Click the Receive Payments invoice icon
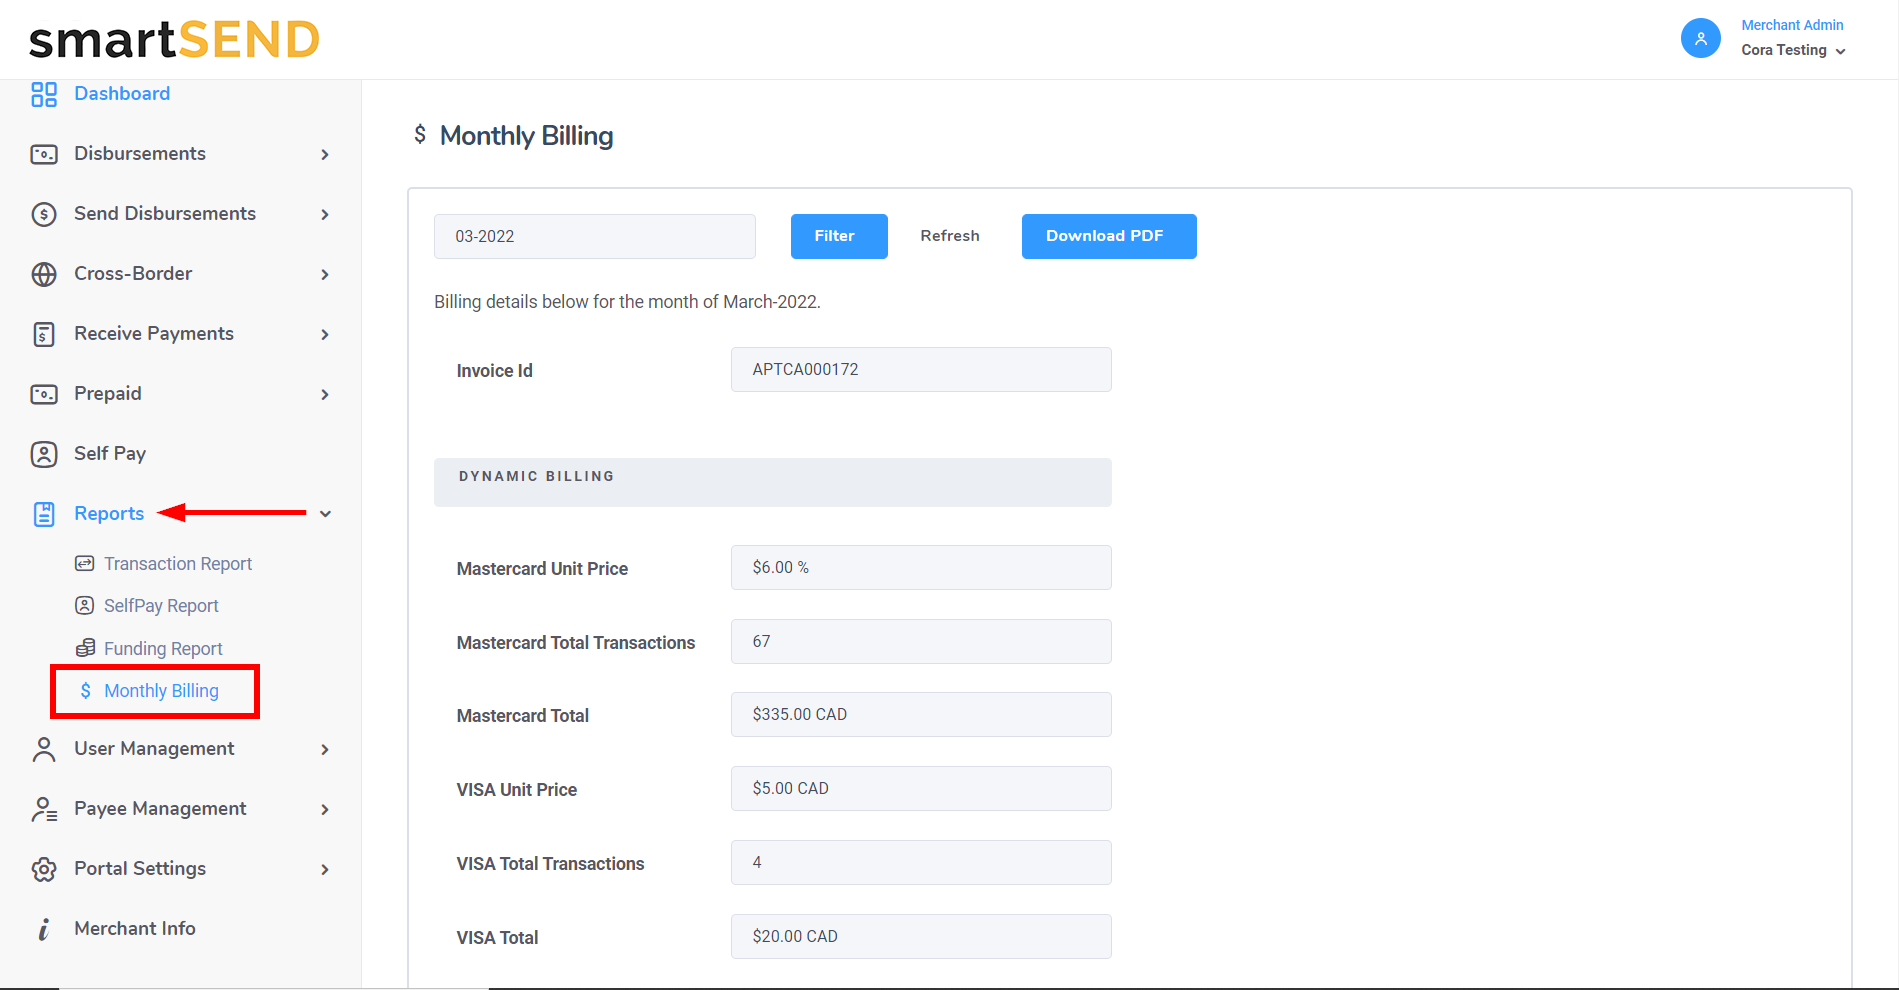The height and width of the screenshot is (990, 1899). pyautogui.click(x=44, y=334)
